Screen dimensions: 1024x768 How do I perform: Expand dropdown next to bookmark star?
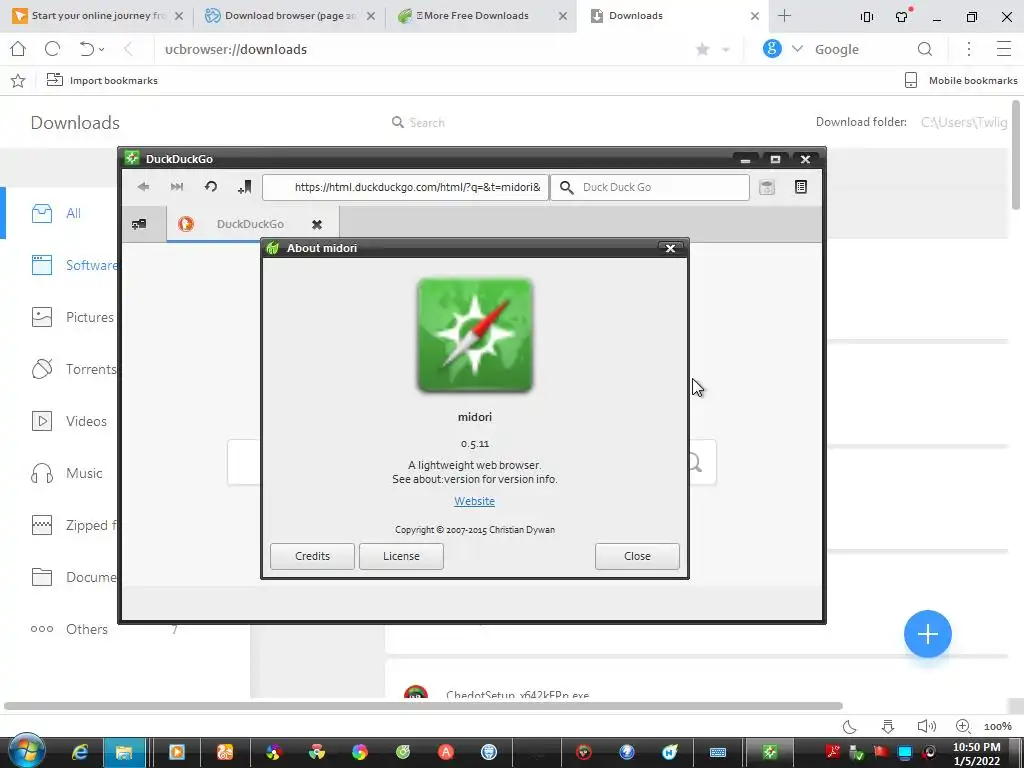coord(726,50)
